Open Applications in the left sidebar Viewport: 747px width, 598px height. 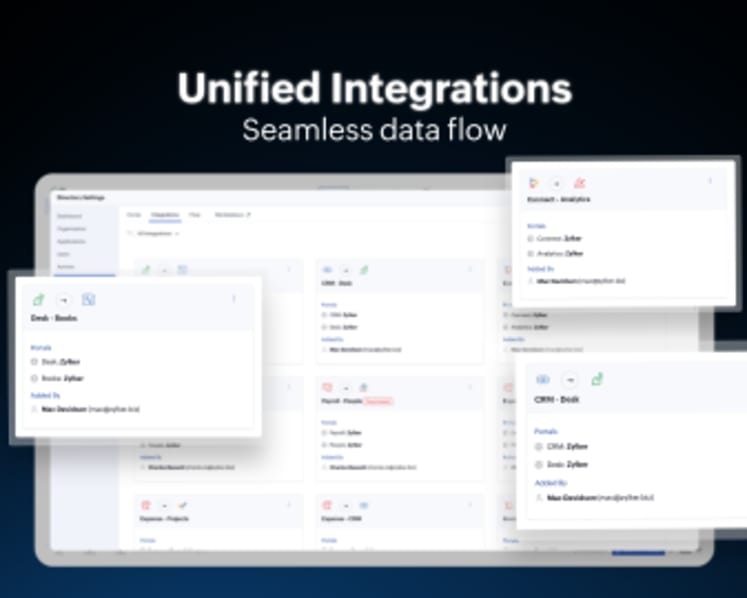click(71, 242)
